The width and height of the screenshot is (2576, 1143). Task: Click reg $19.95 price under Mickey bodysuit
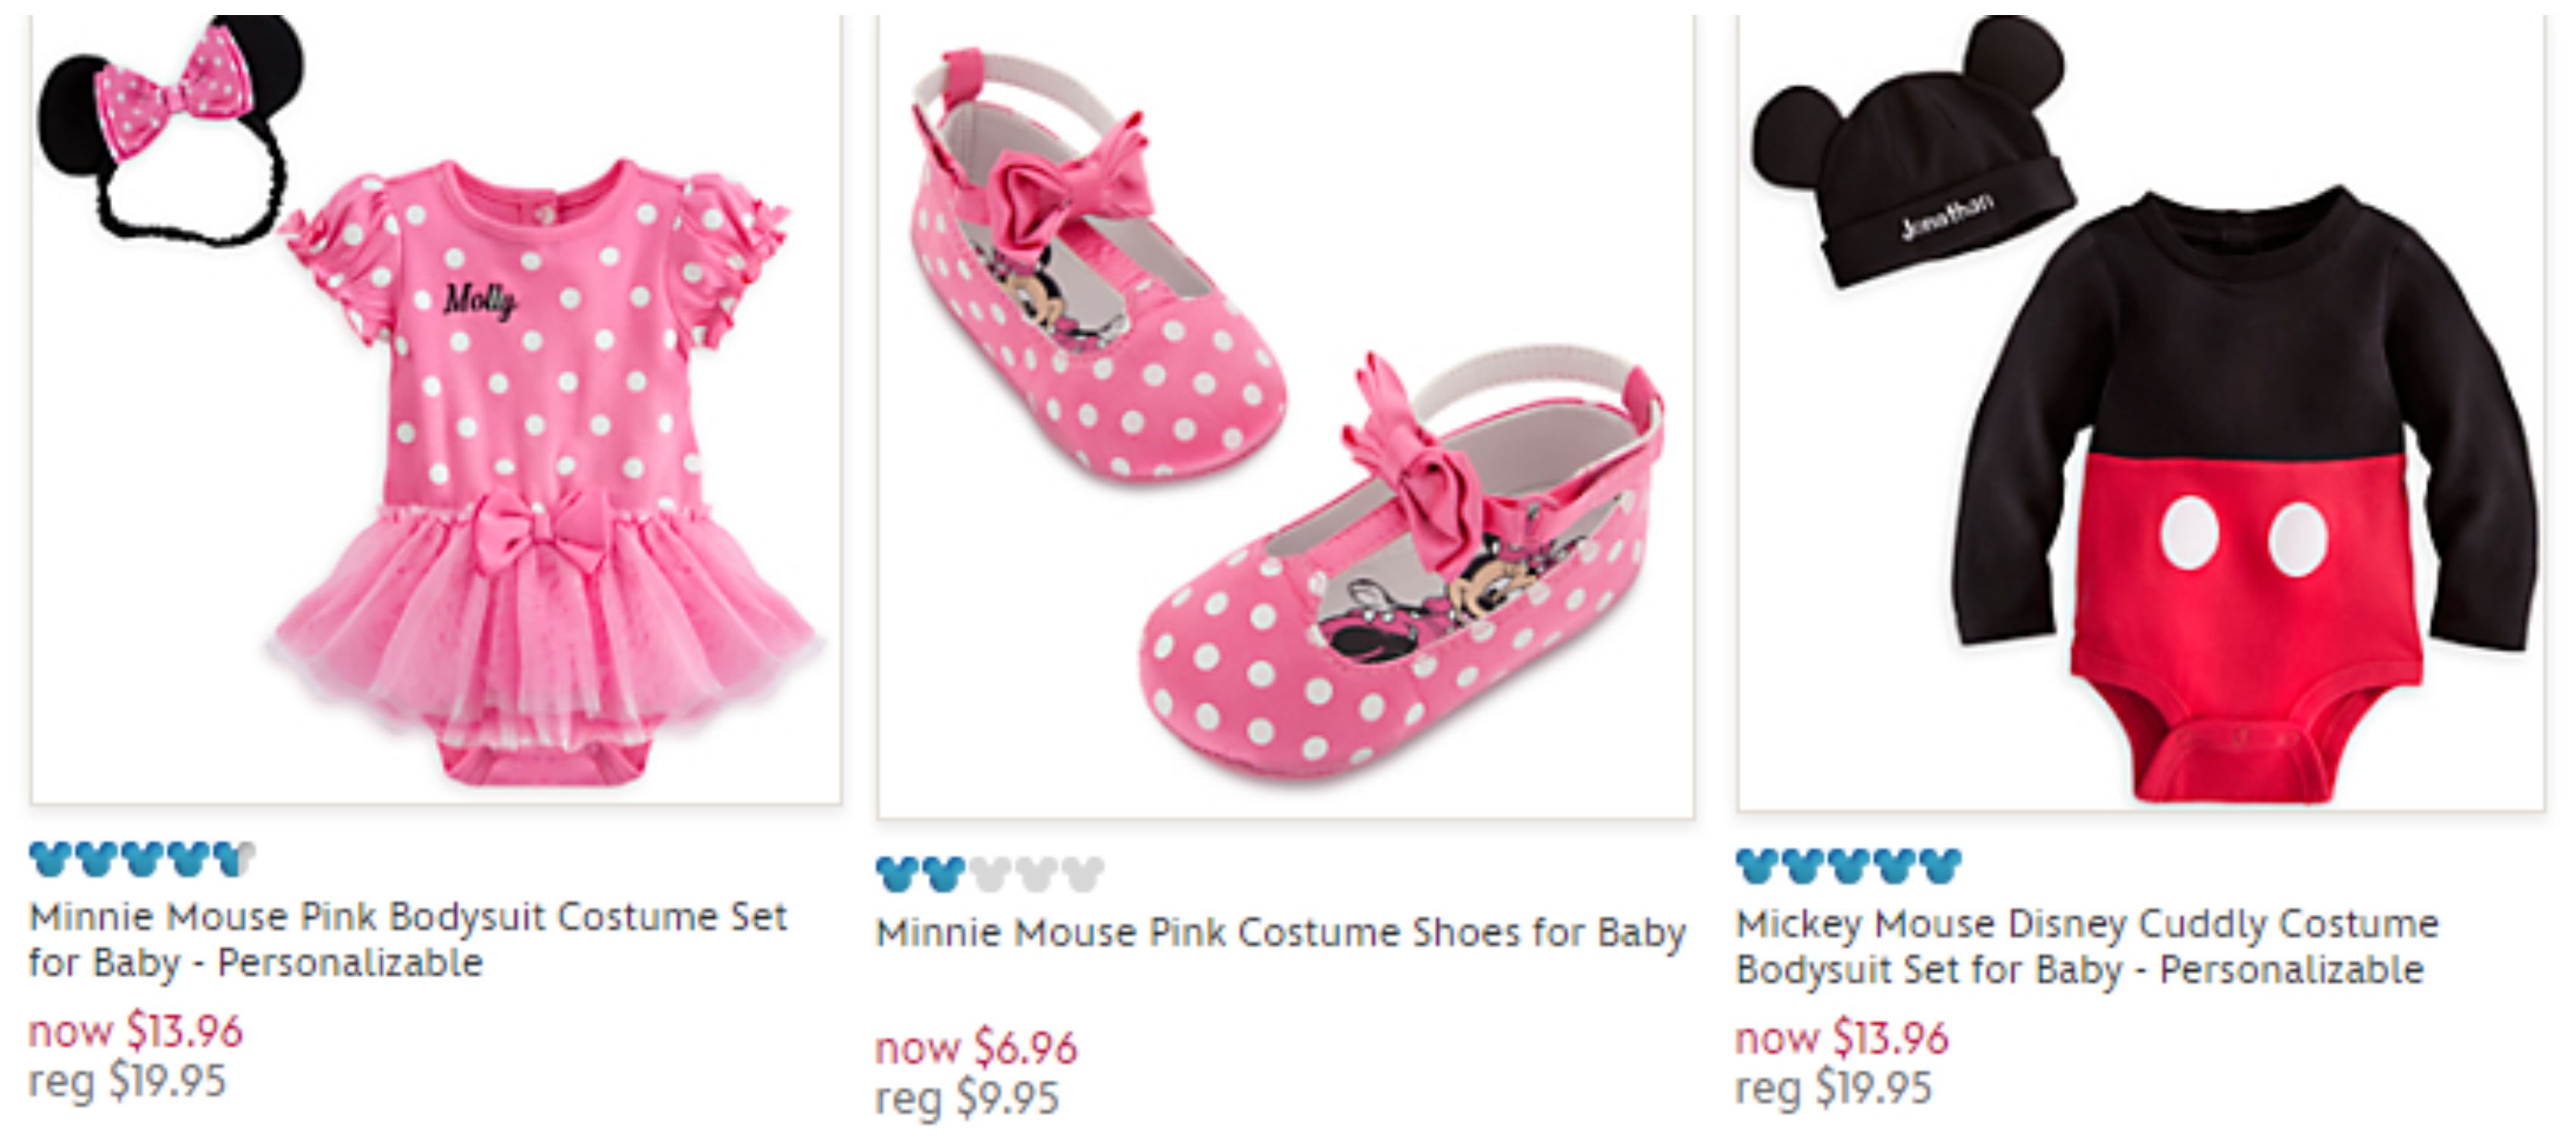(1834, 1087)
